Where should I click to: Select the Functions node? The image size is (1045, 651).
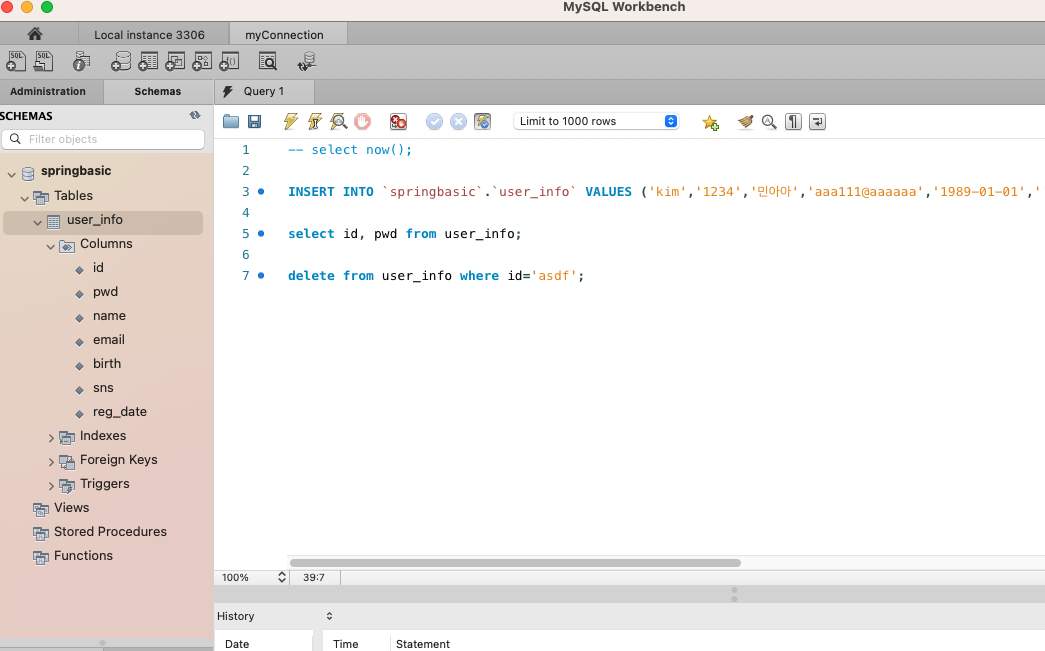point(83,556)
